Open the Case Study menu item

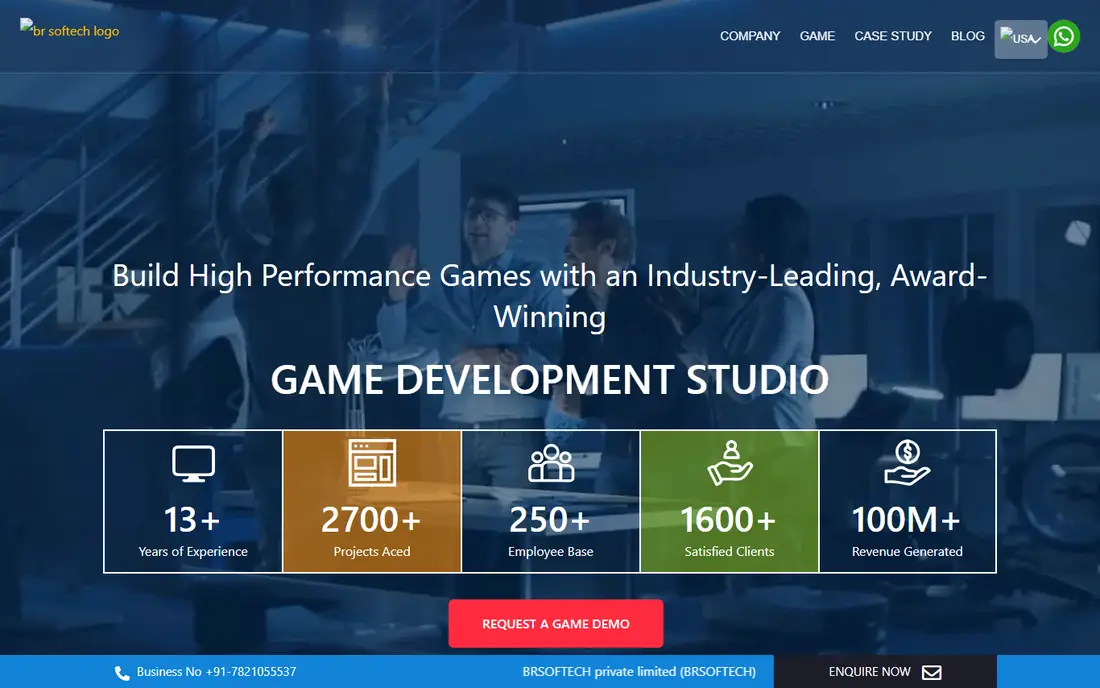coord(893,36)
